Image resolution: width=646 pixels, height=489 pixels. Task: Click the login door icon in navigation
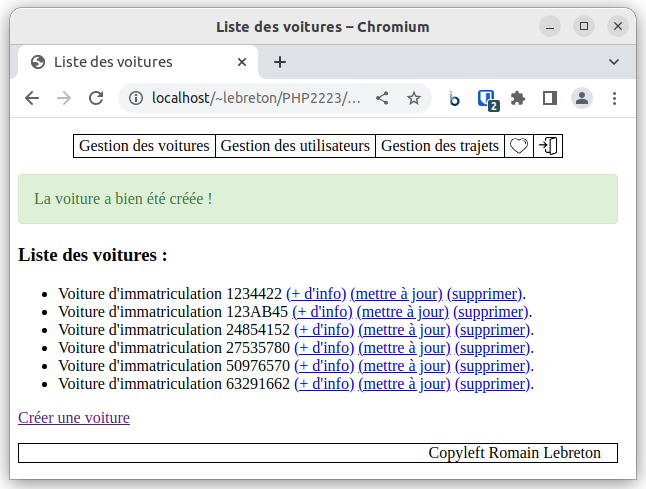click(548, 146)
